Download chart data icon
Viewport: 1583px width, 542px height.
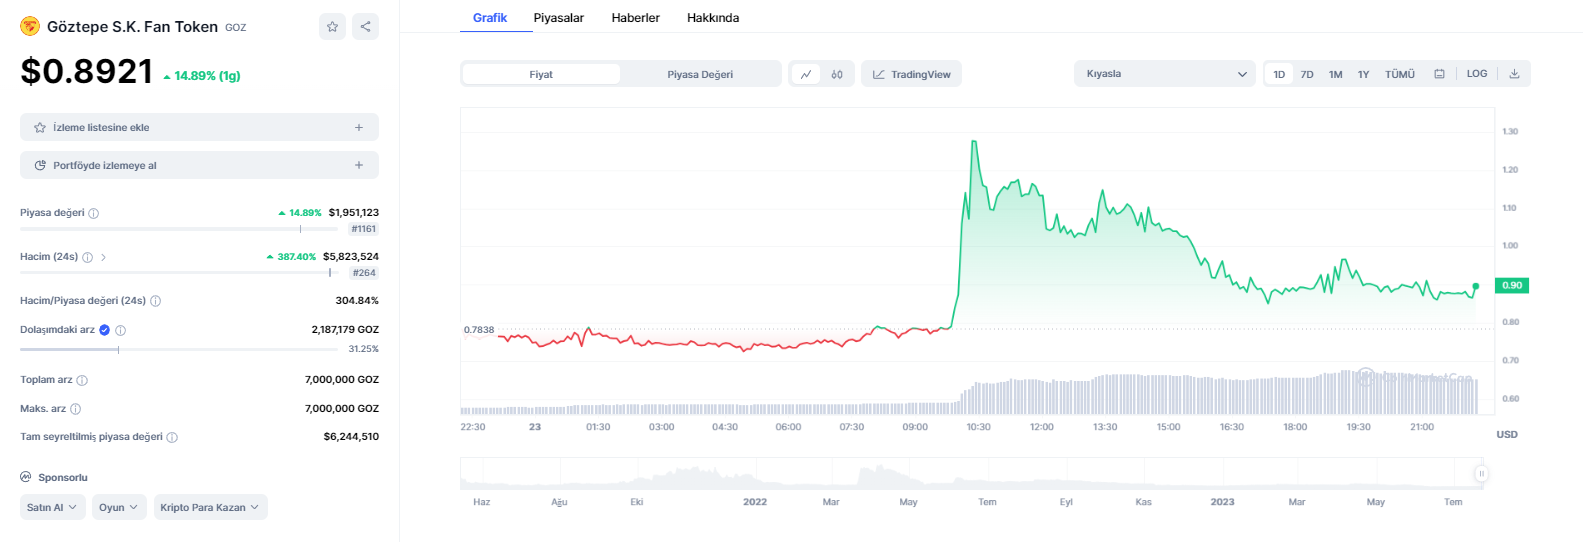[1514, 74]
